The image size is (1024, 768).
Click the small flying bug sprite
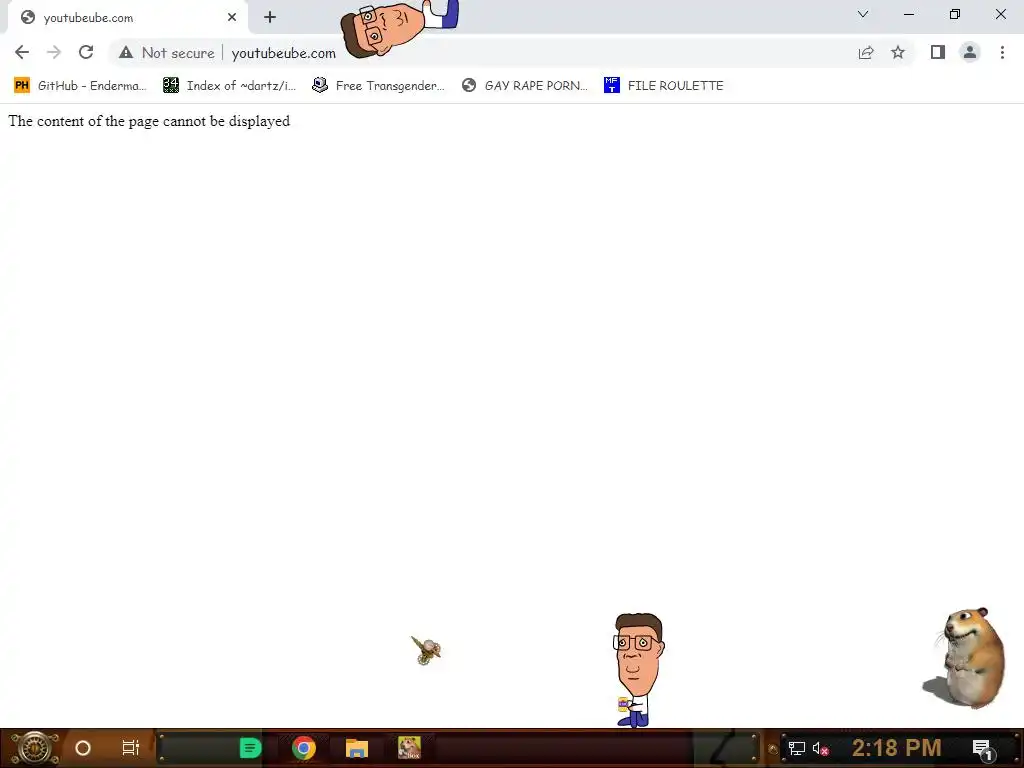[x=426, y=650]
